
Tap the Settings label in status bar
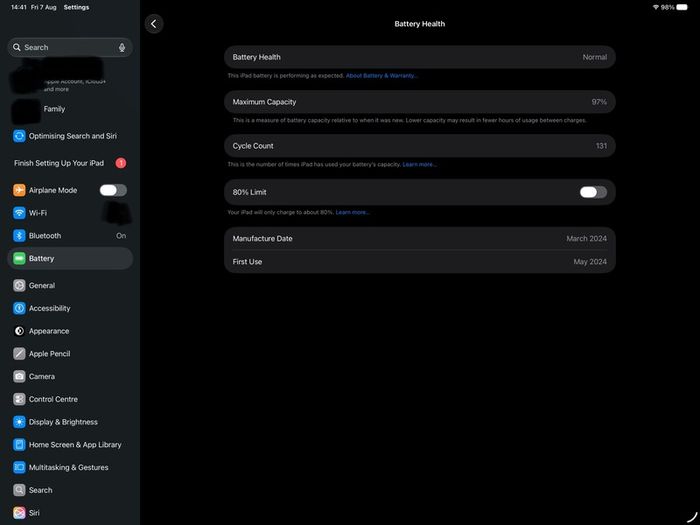76,7
